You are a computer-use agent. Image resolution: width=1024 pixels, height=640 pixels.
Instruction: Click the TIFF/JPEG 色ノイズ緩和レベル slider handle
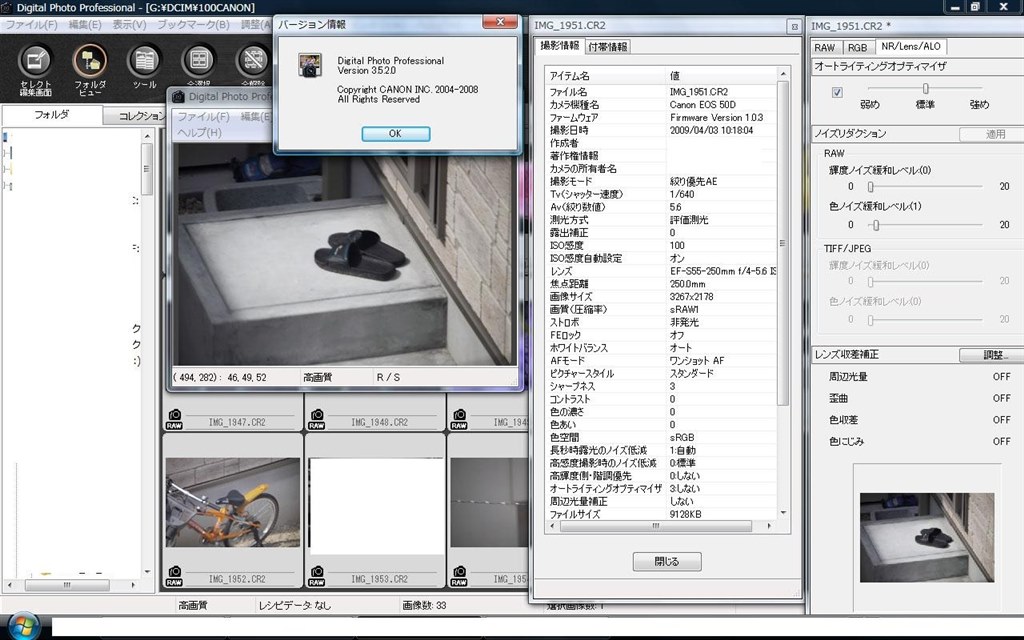871,320
